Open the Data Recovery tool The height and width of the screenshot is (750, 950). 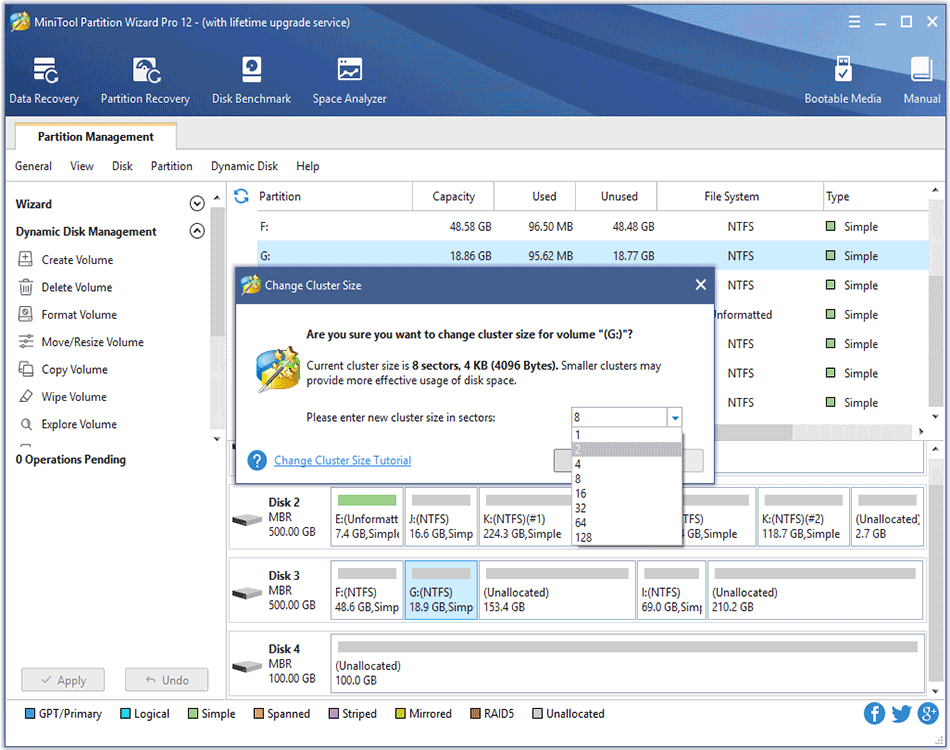pyautogui.click(x=44, y=81)
